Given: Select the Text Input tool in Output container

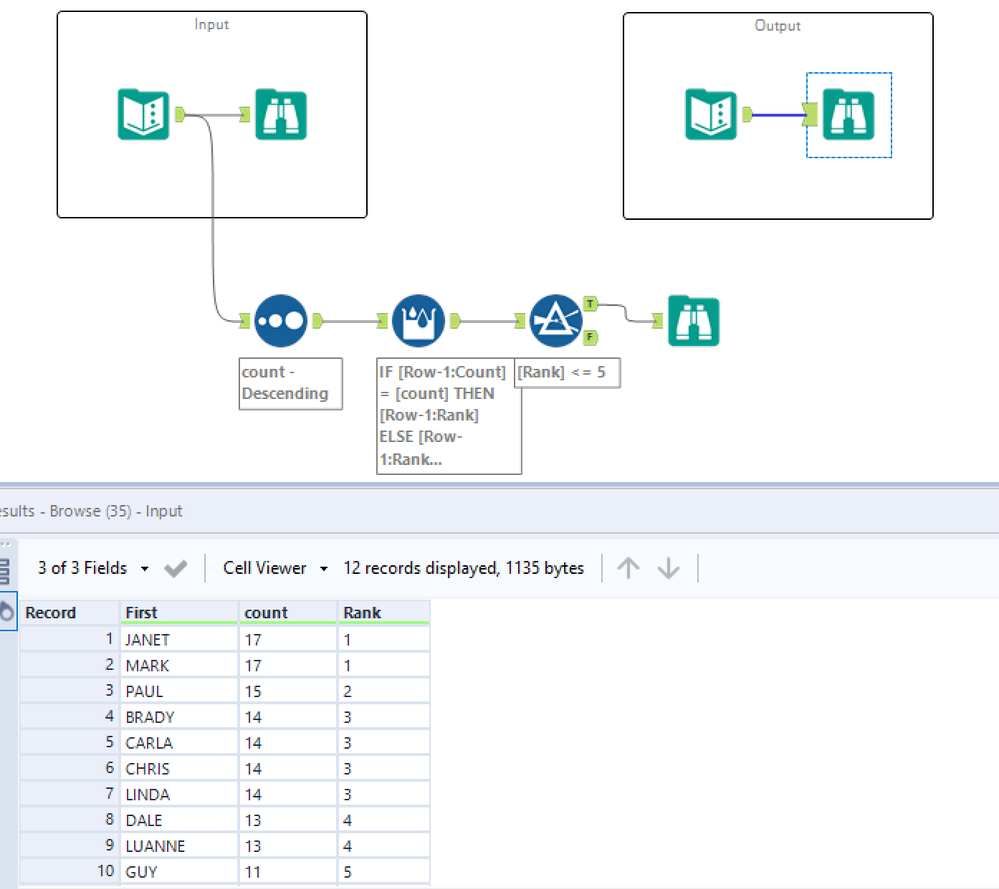Looking at the screenshot, I should tap(711, 115).
